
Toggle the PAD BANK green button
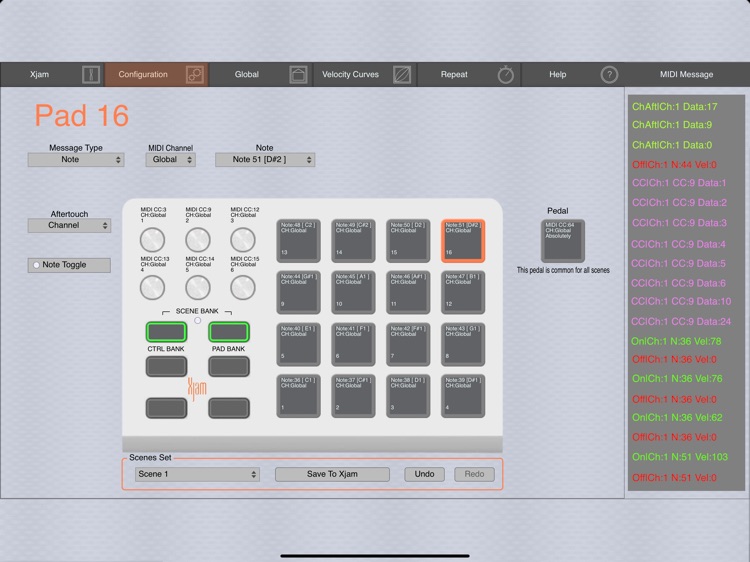pos(229,331)
